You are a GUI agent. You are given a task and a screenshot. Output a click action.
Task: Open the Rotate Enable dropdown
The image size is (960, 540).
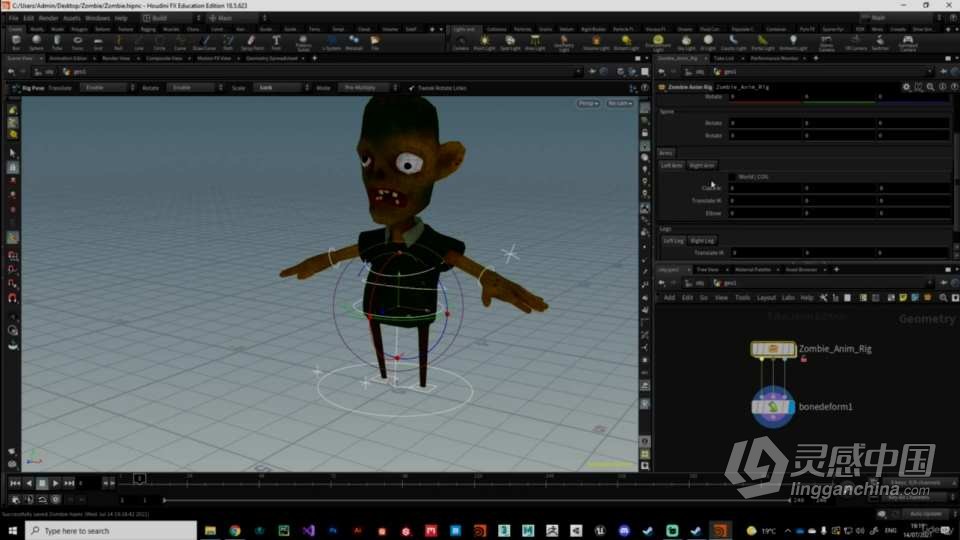tap(195, 88)
